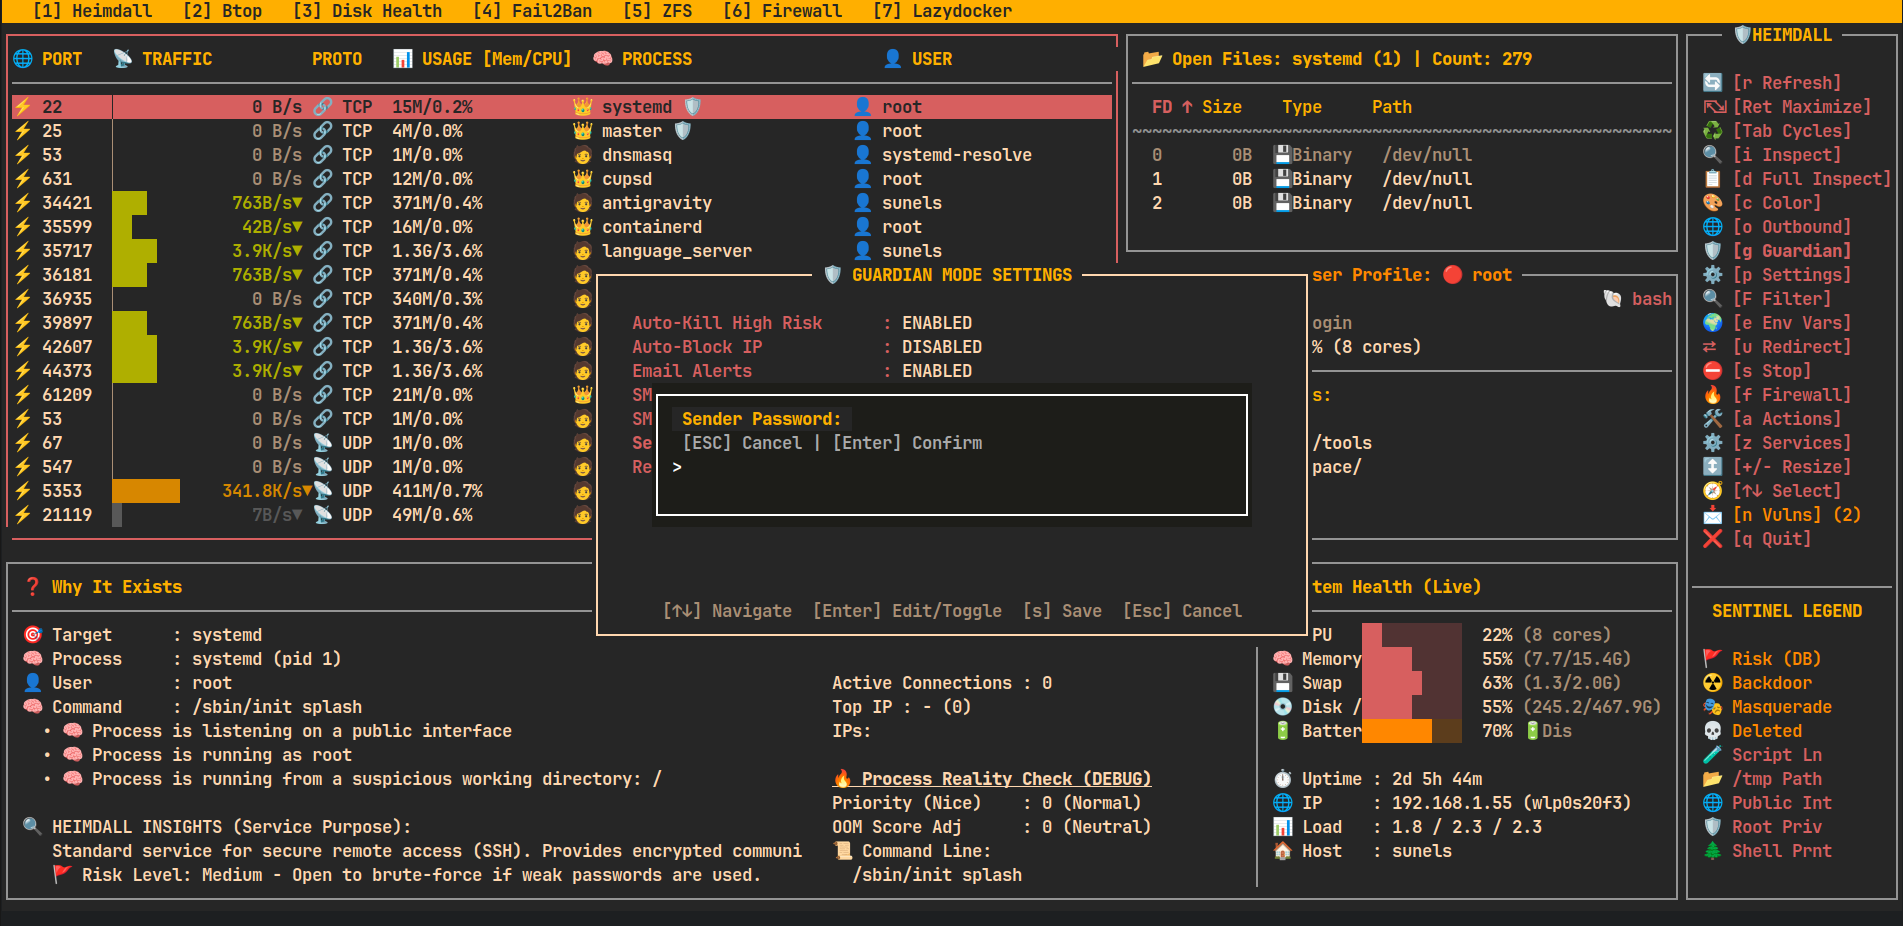Click the [s] Save hint in Guardian settings
This screenshot has height=926, width=1903.
point(1062,611)
